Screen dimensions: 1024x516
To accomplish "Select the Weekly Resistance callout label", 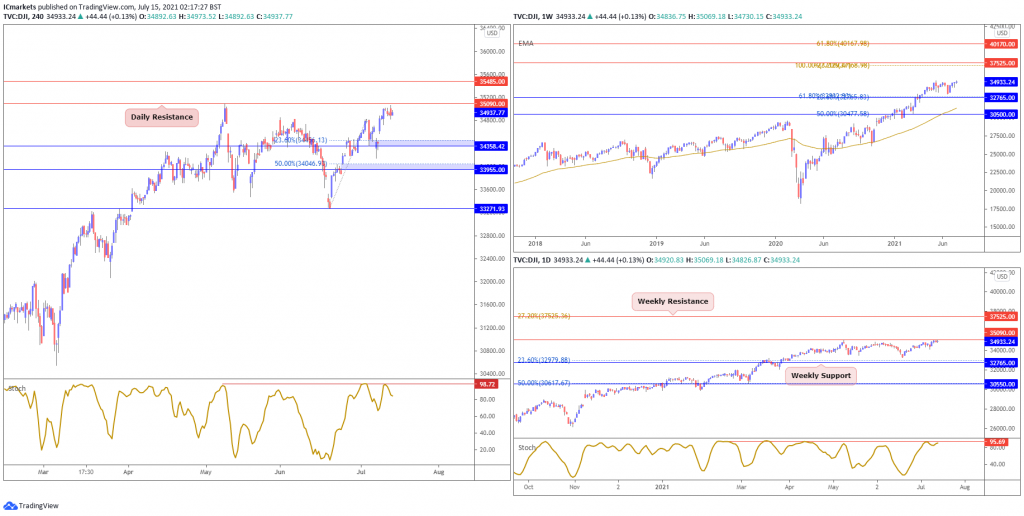I will (673, 302).
